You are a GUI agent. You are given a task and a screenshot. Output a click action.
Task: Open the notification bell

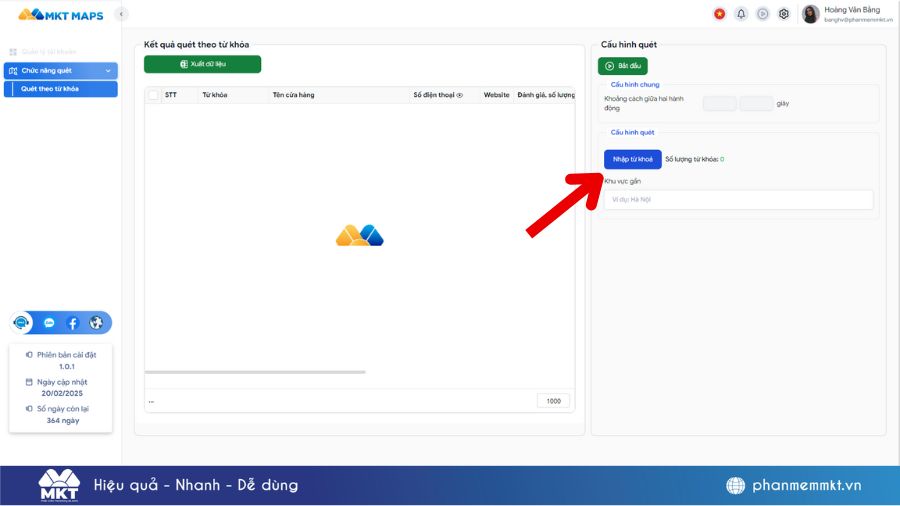pyautogui.click(x=741, y=14)
